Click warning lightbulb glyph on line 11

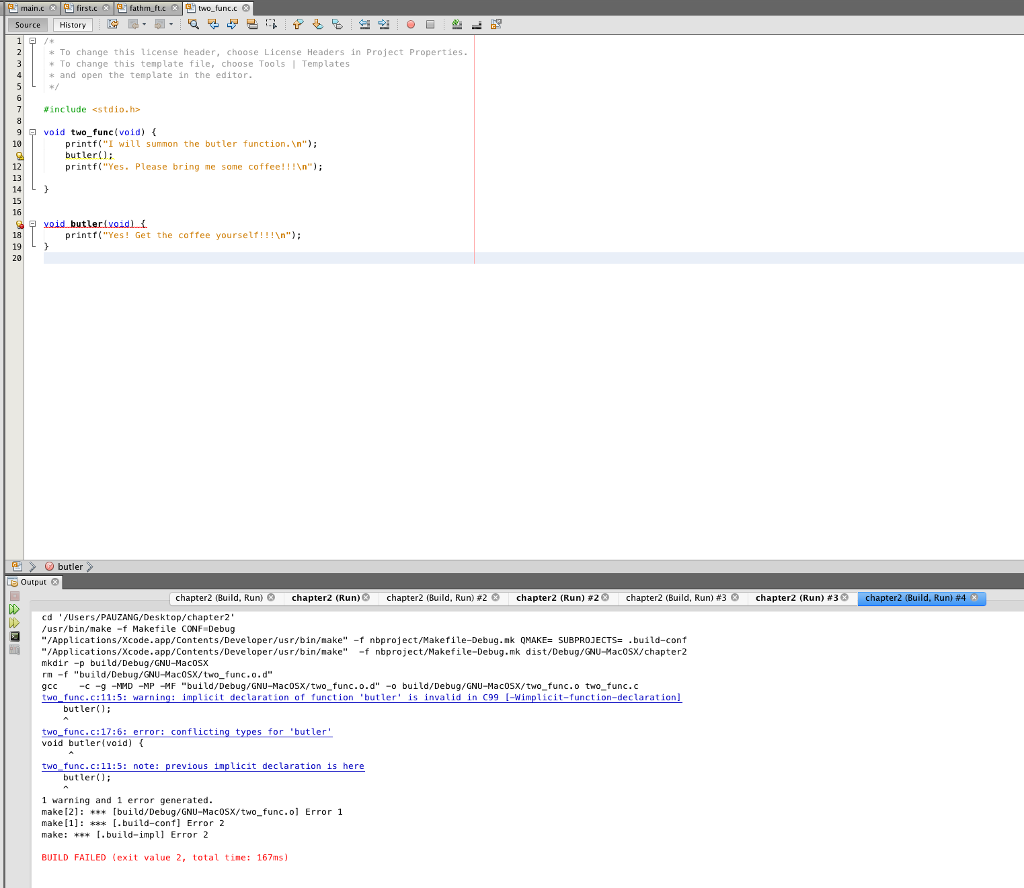pyautogui.click(x=19, y=155)
